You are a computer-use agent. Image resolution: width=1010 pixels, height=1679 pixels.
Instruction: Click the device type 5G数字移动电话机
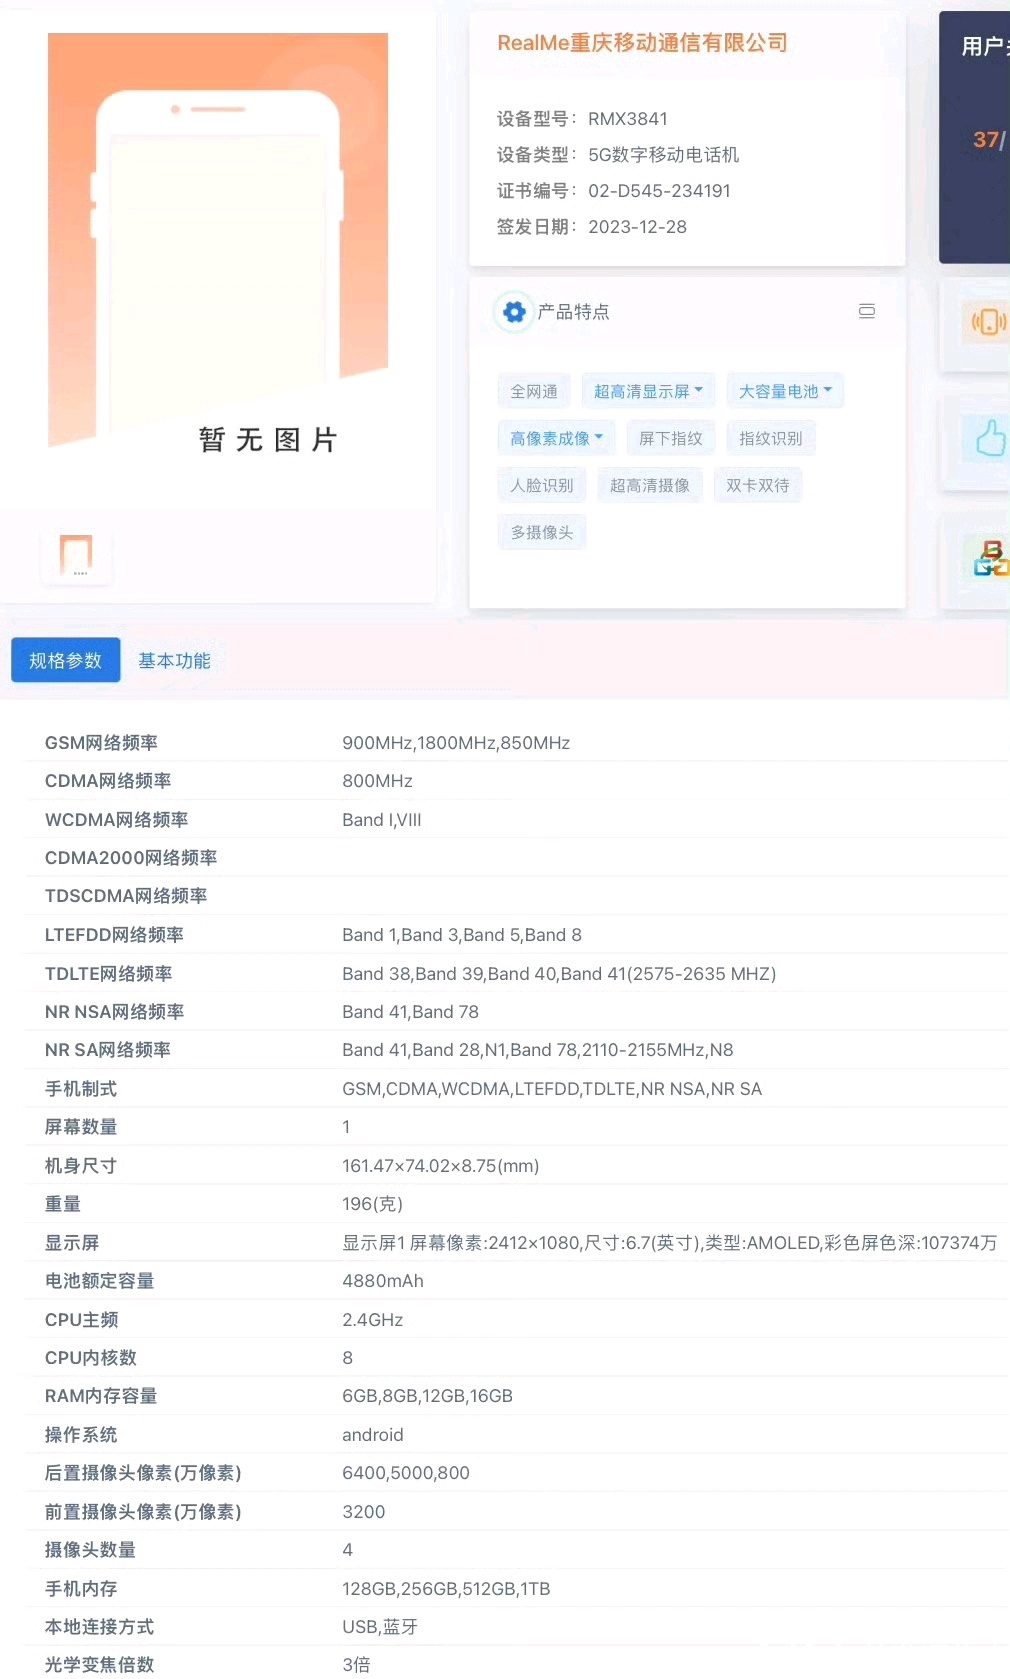pos(664,155)
